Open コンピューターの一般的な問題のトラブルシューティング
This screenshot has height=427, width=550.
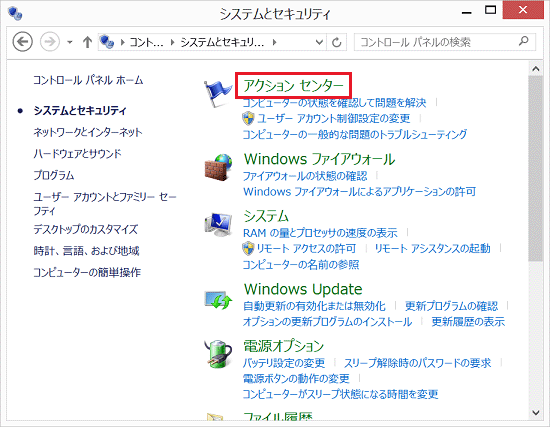click(x=355, y=134)
